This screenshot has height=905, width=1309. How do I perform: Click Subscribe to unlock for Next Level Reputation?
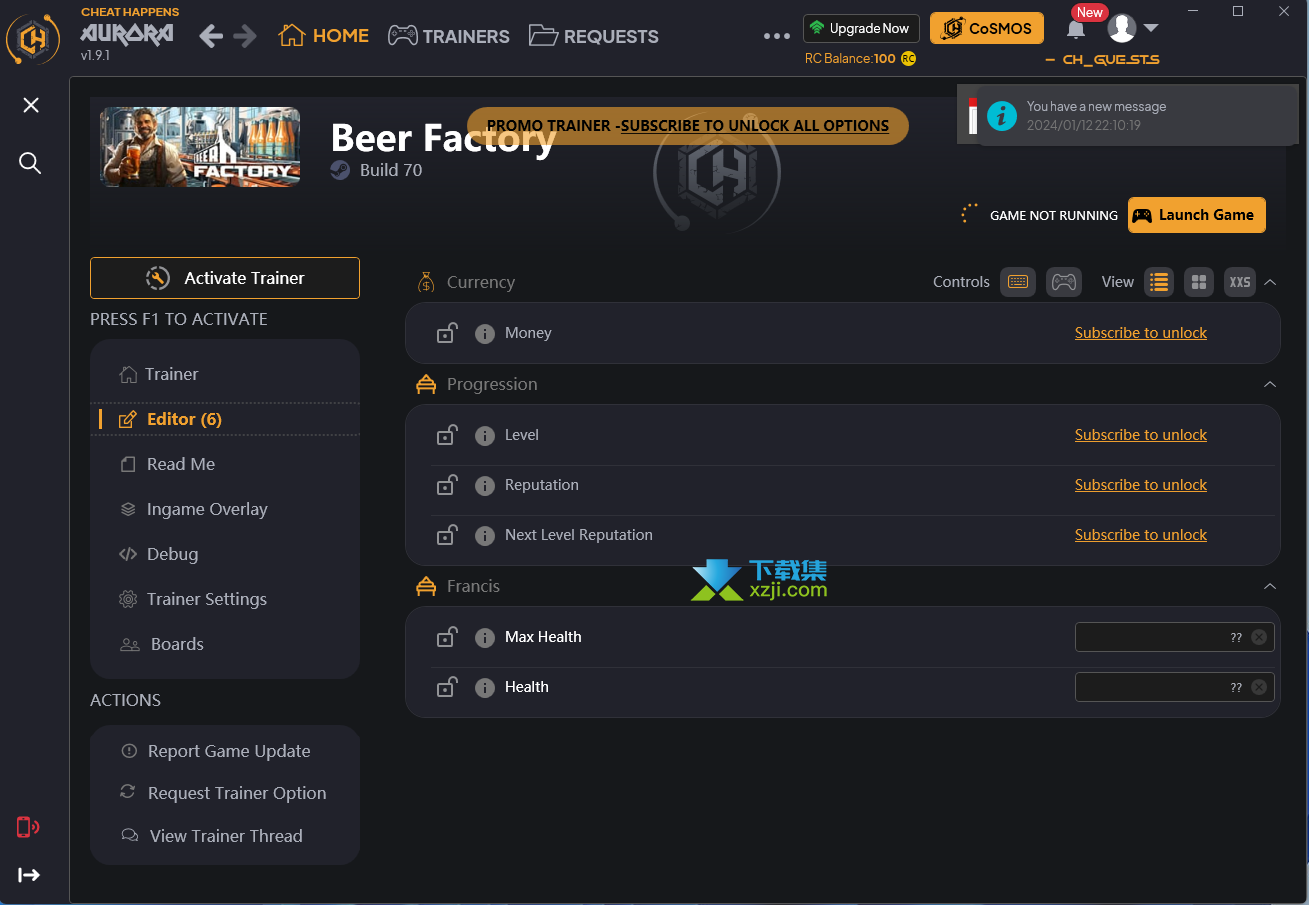(x=1141, y=535)
